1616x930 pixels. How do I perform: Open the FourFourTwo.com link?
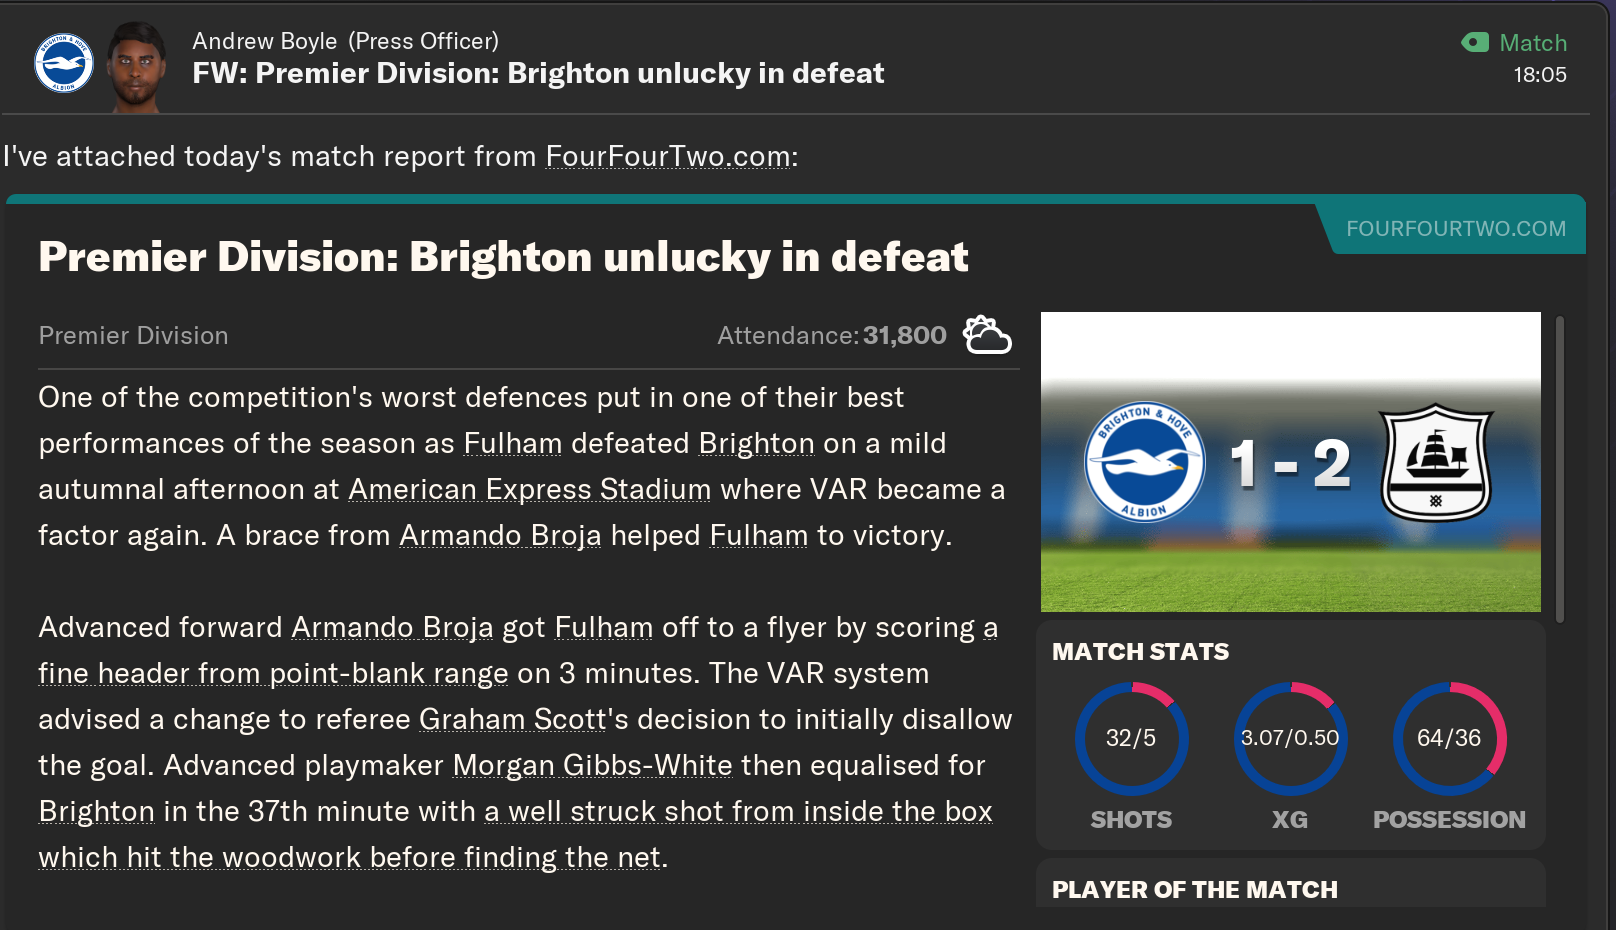tap(668, 157)
